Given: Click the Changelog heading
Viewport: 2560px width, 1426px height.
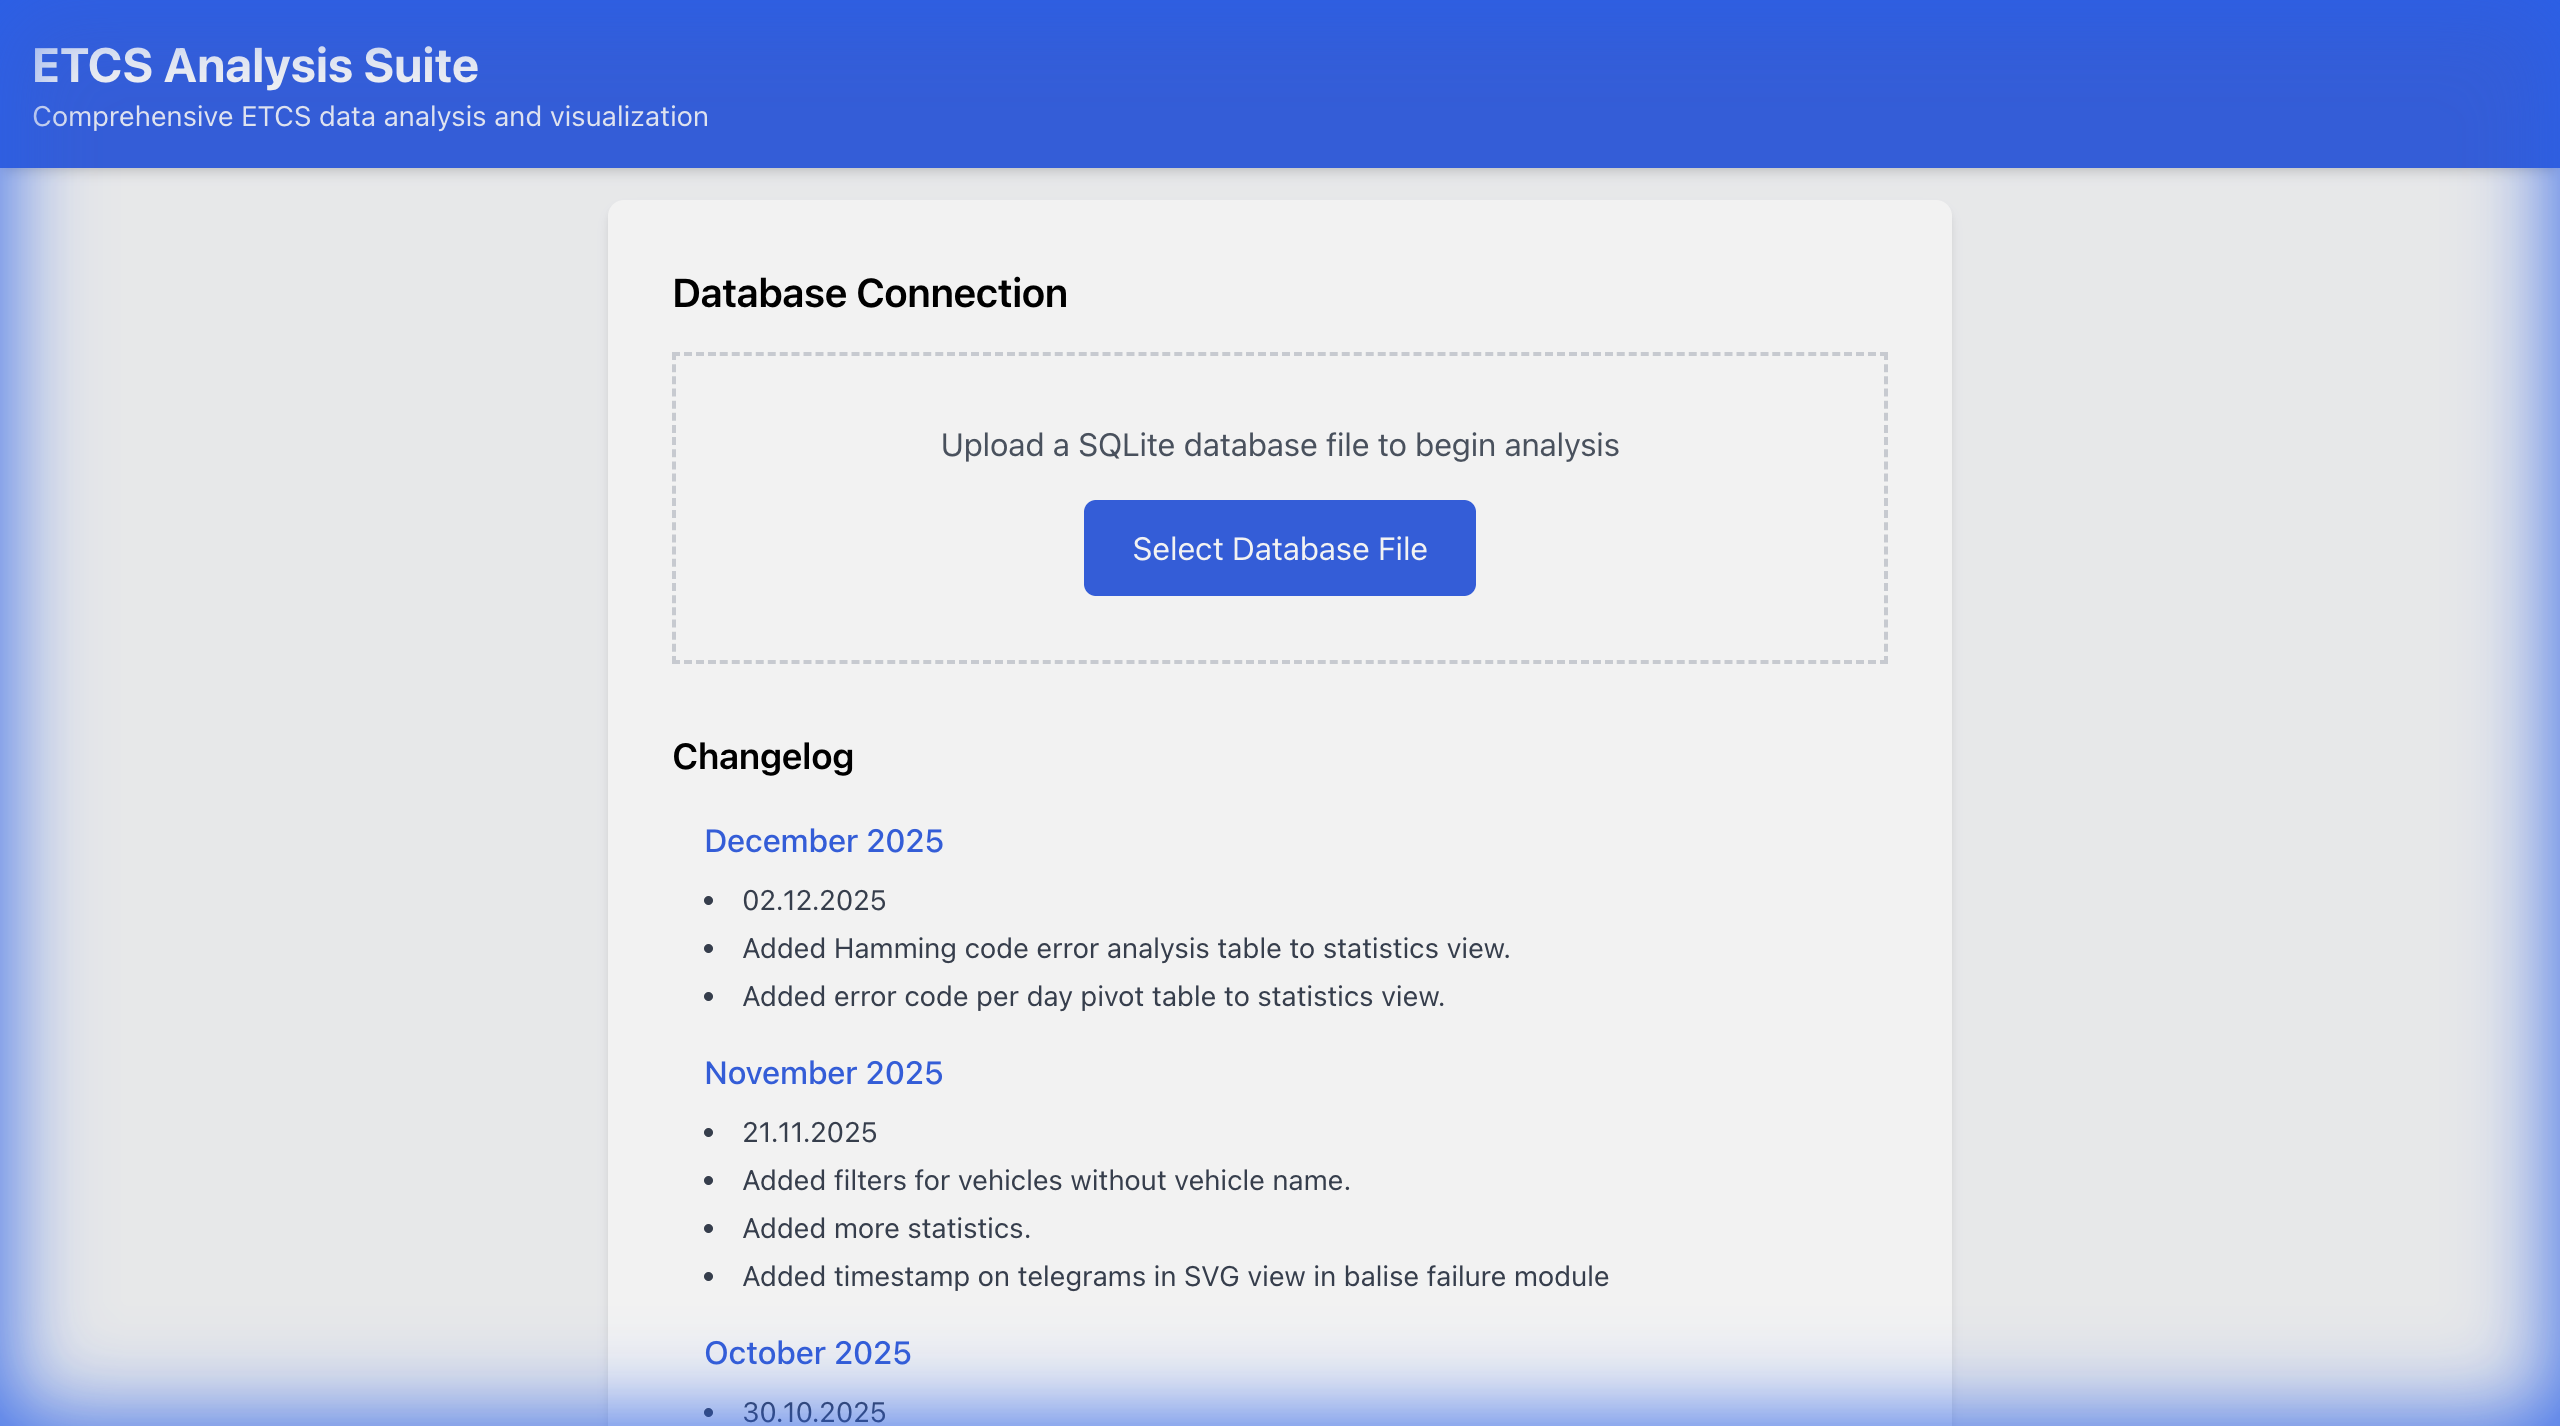Looking at the screenshot, I should coord(762,757).
